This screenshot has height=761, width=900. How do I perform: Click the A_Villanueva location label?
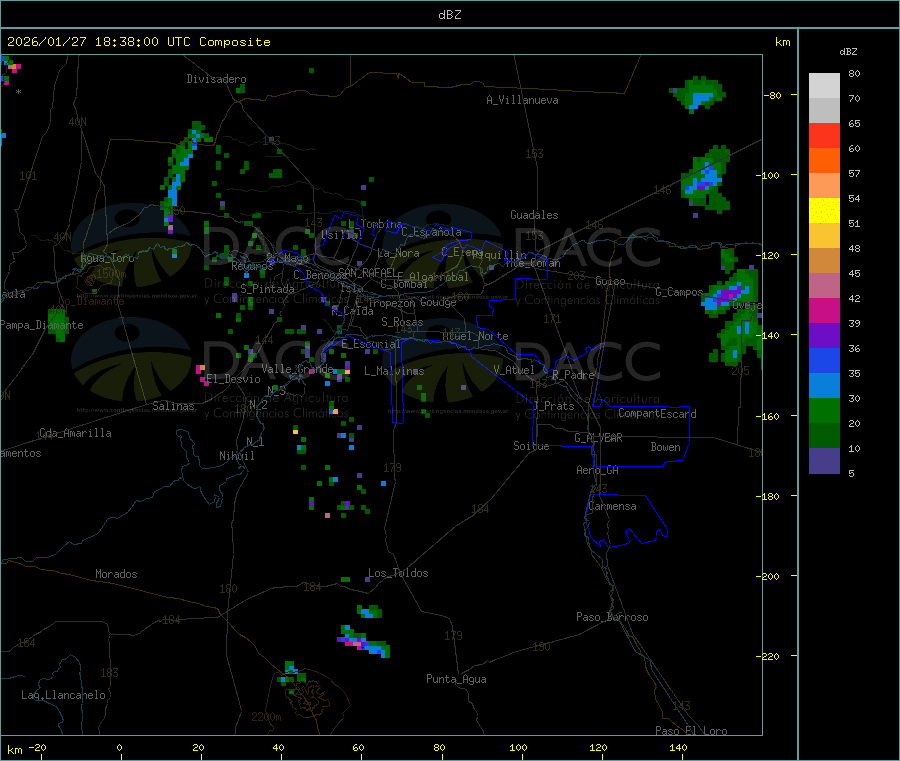tap(522, 100)
